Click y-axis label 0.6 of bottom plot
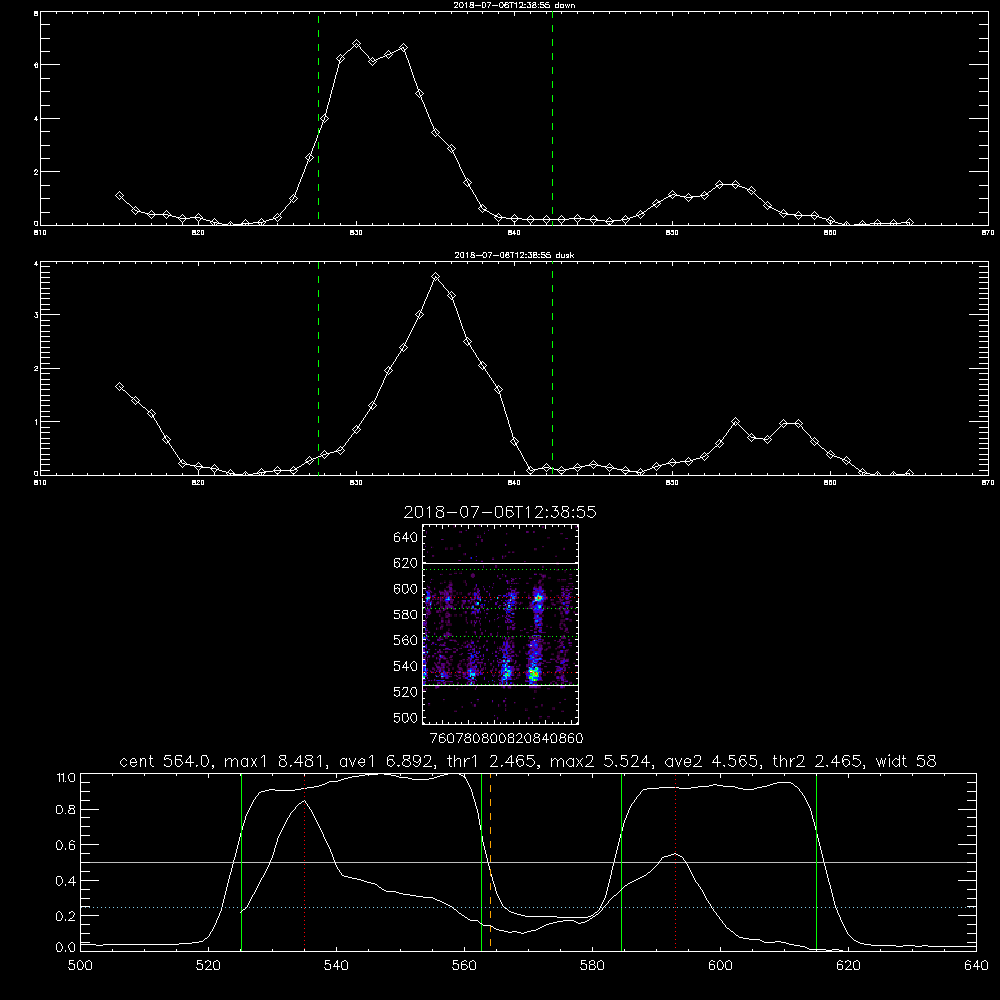 (x=66, y=845)
